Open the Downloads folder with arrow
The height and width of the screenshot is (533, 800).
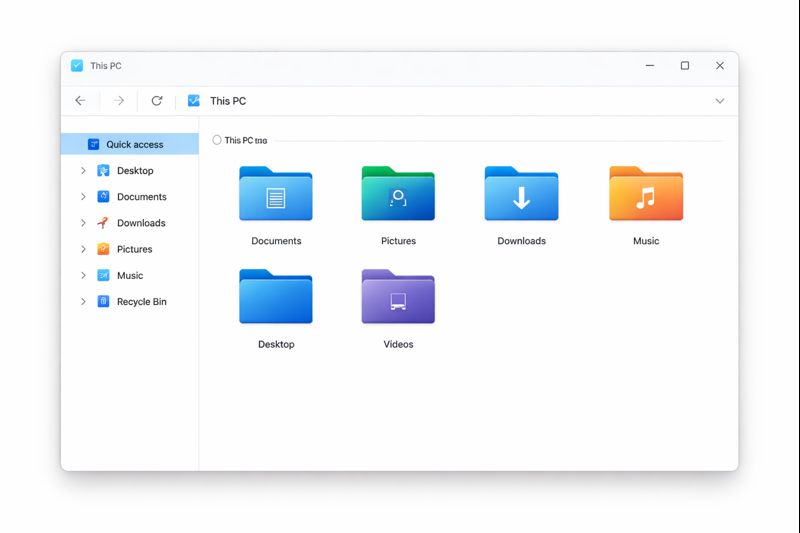coord(521,193)
